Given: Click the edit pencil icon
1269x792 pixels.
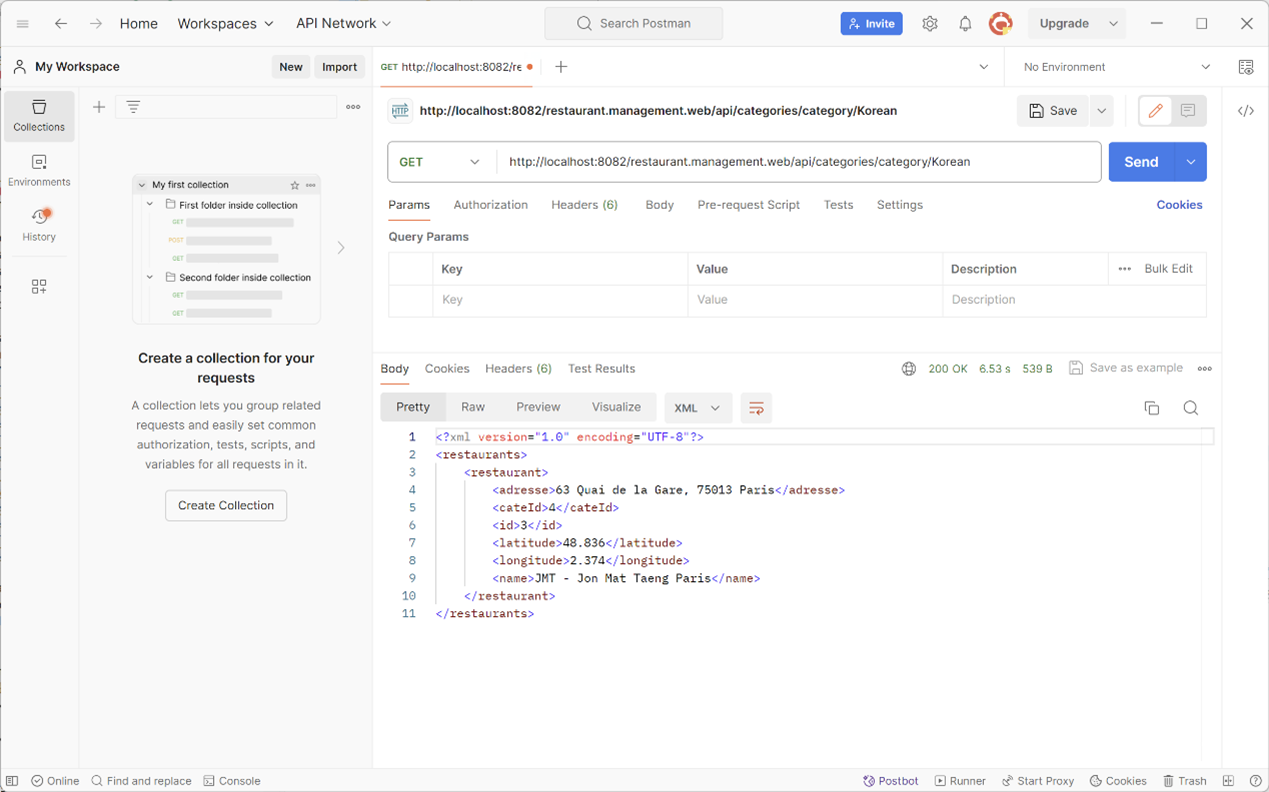Looking at the screenshot, I should point(1155,111).
